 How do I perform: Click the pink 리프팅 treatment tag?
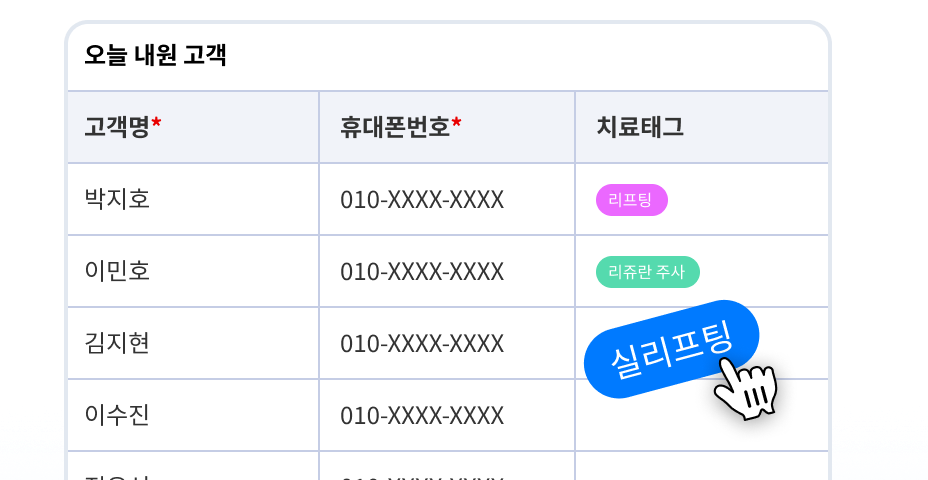(x=631, y=200)
